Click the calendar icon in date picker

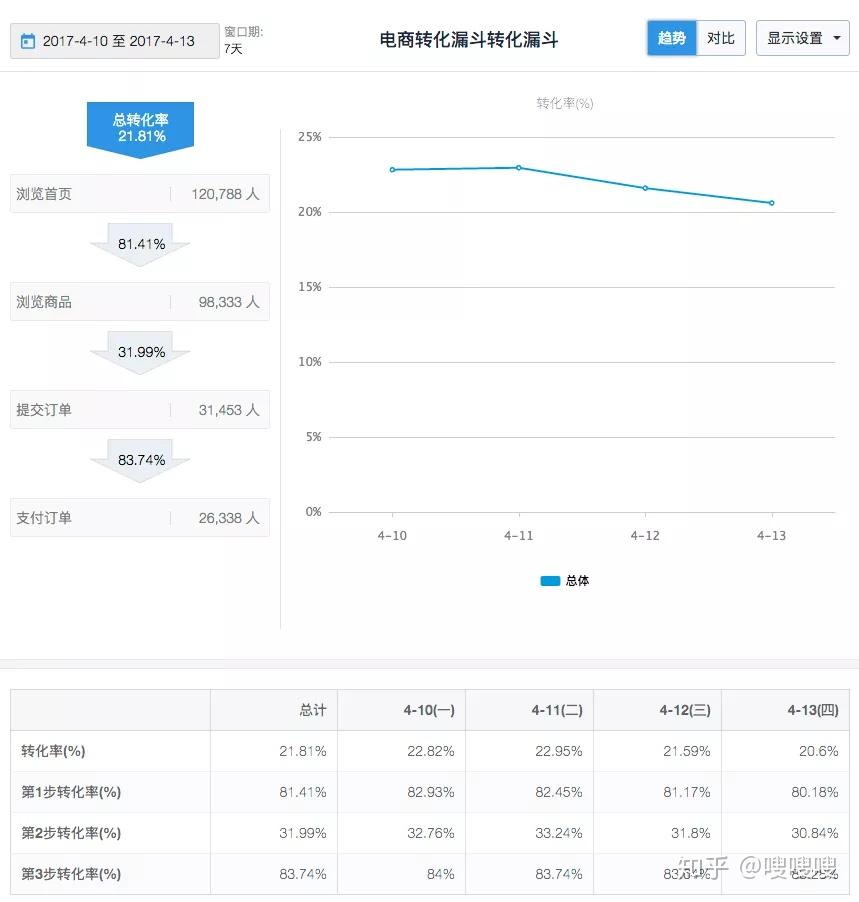pos(28,41)
